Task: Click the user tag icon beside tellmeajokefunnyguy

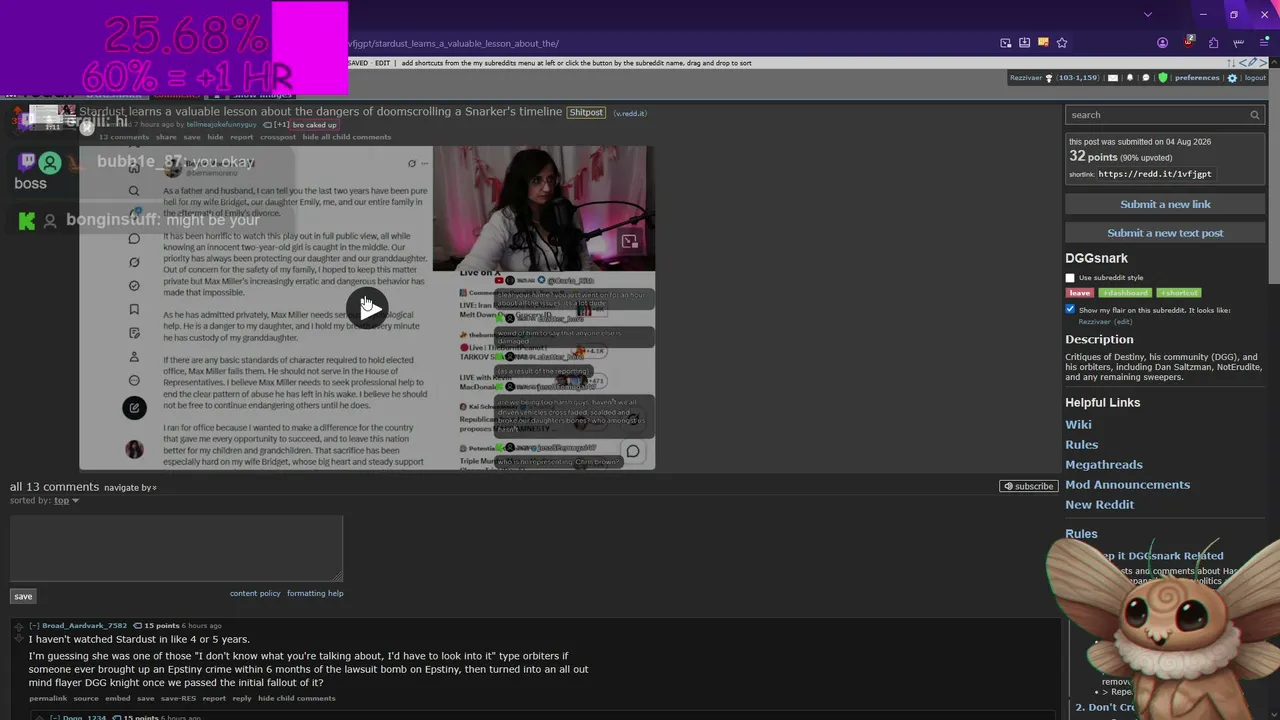Action: (267, 125)
